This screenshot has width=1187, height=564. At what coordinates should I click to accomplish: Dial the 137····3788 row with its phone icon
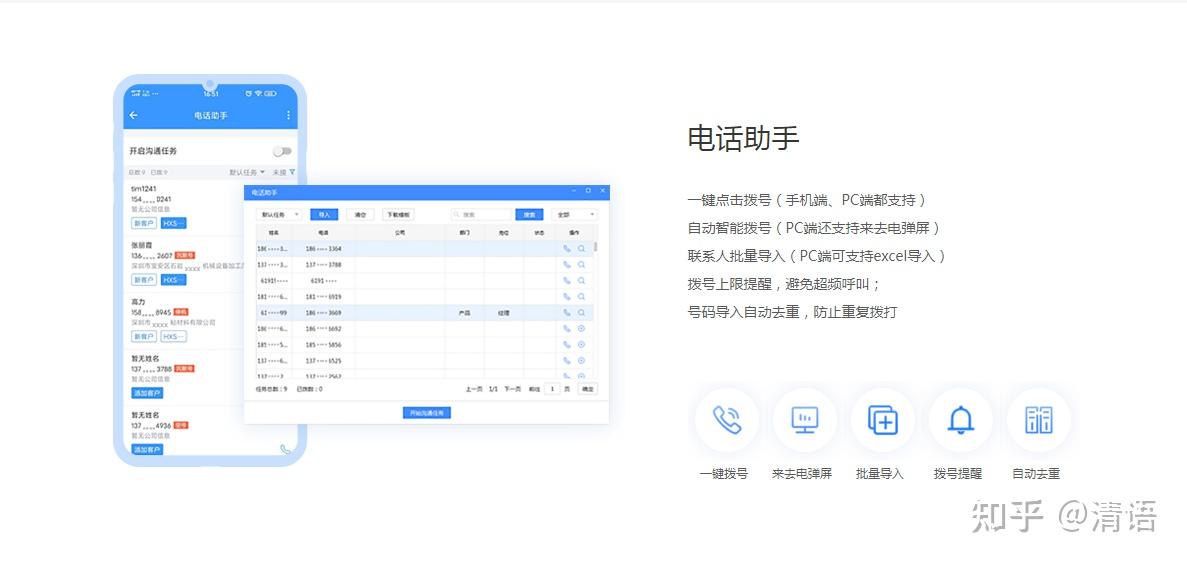pyautogui.click(x=567, y=264)
